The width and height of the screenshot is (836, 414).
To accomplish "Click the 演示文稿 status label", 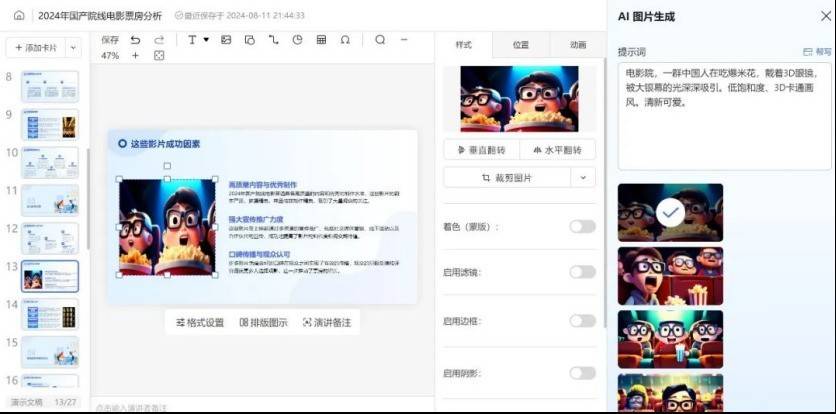I will [x=27, y=402].
